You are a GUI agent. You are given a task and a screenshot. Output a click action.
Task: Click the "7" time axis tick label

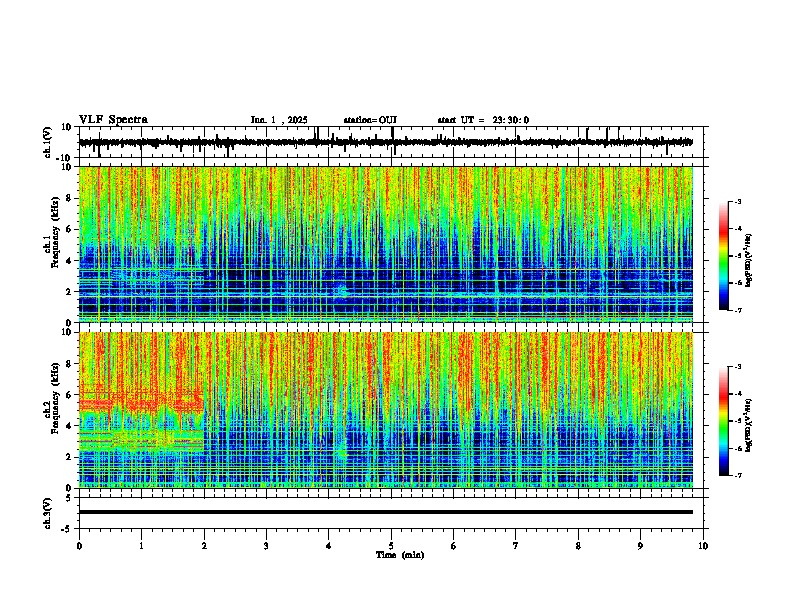pos(516,546)
